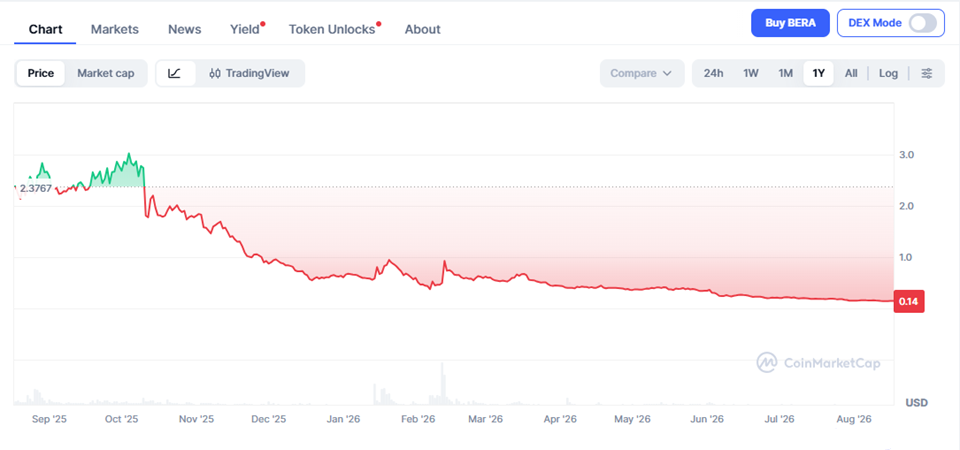Select Market cap view toggle
The height and width of the screenshot is (450, 960).
pyautogui.click(x=105, y=73)
